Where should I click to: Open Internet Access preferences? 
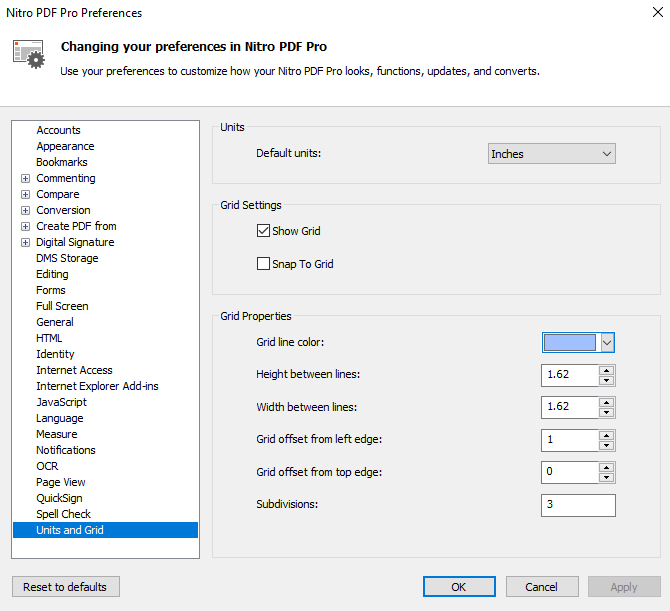pyautogui.click(x=74, y=370)
